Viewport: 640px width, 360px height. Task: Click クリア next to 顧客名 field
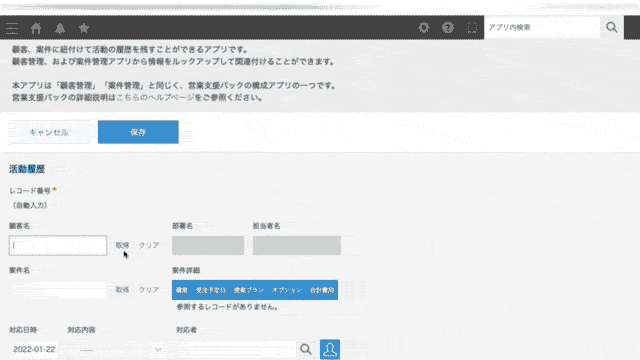[x=149, y=245]
